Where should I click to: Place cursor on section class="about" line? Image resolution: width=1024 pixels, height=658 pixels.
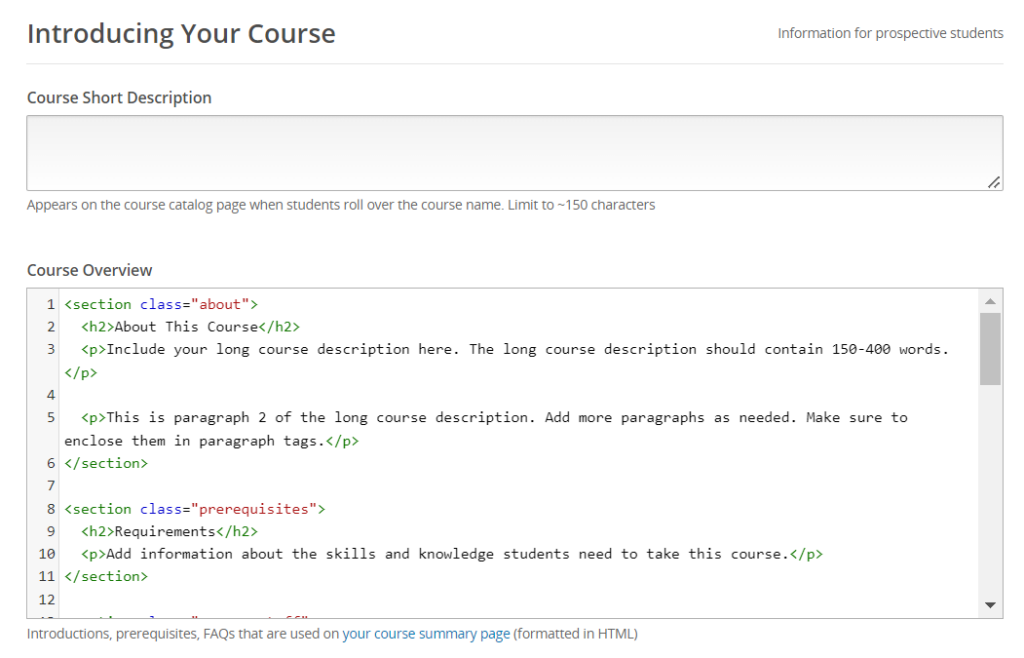pos(160,304)
